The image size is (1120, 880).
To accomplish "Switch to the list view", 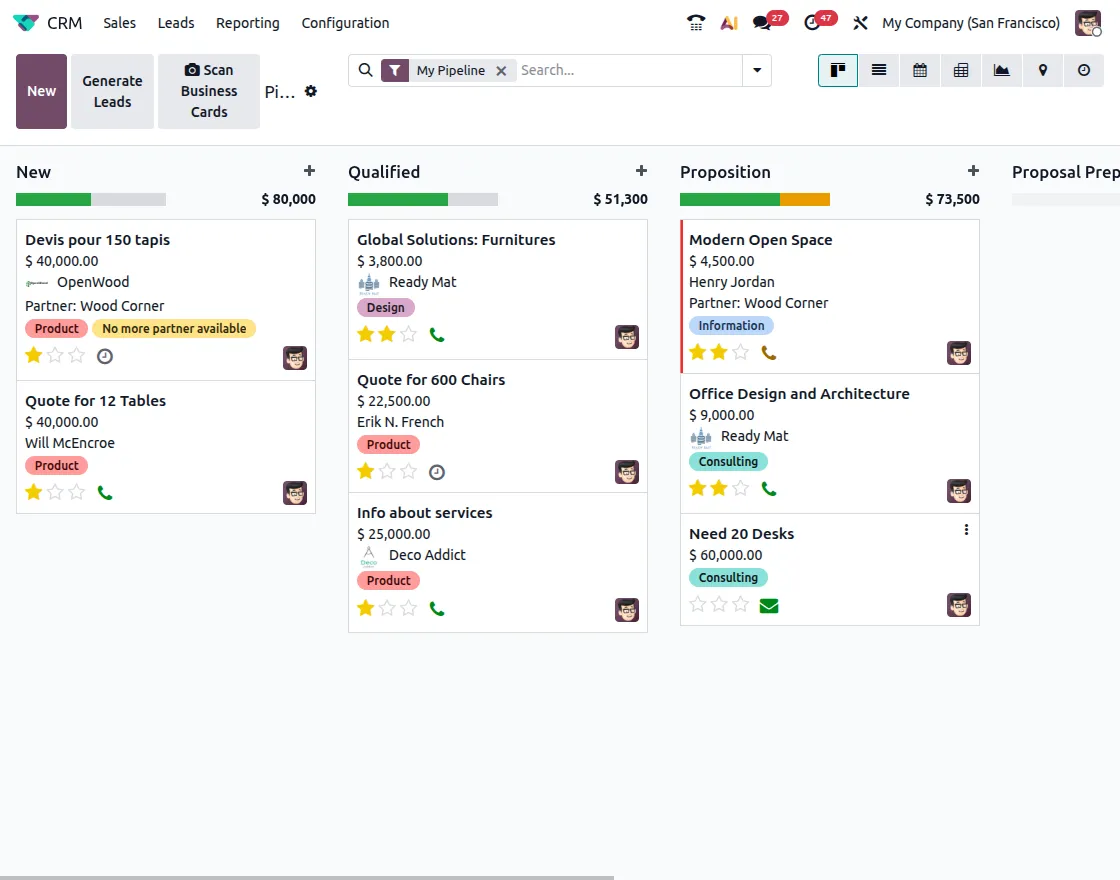I will (879, 70).
